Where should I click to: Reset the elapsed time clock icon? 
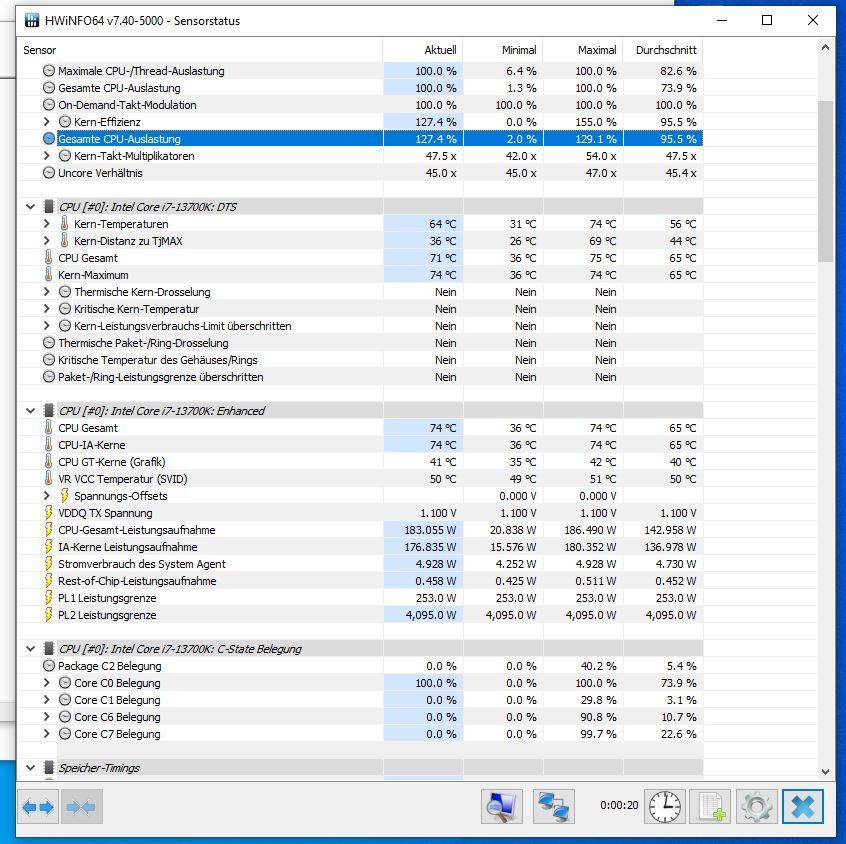coord(665,806)
